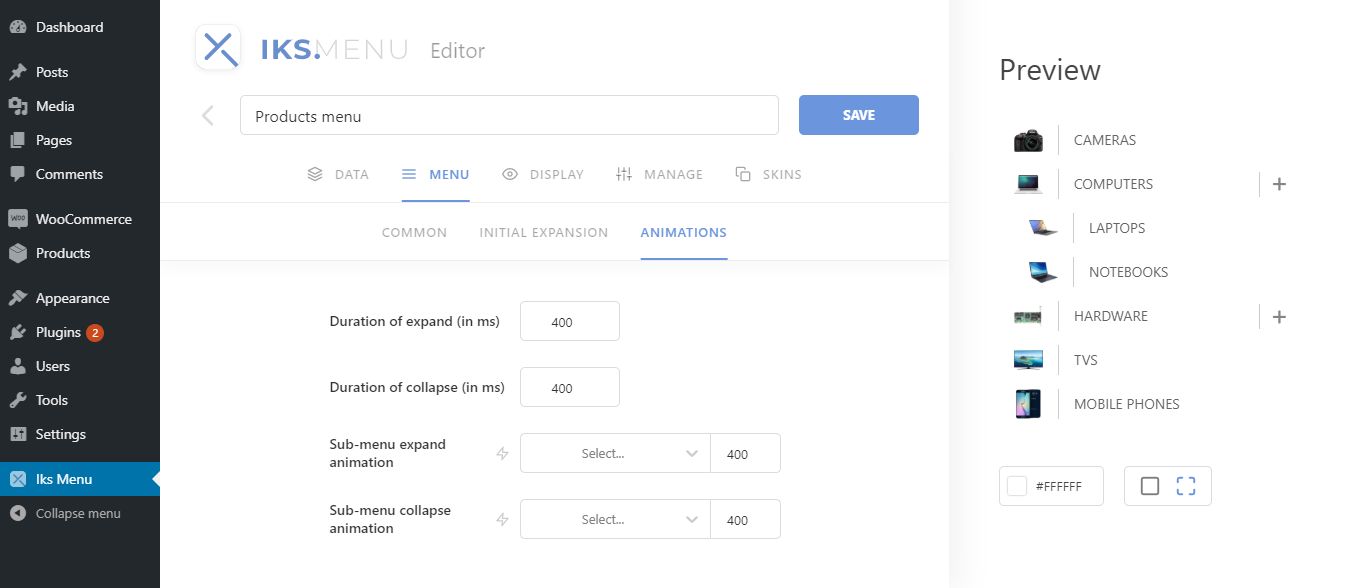Open the Sub-menu expand animation dropdown
1346x588 pixels.
(614, 453)
